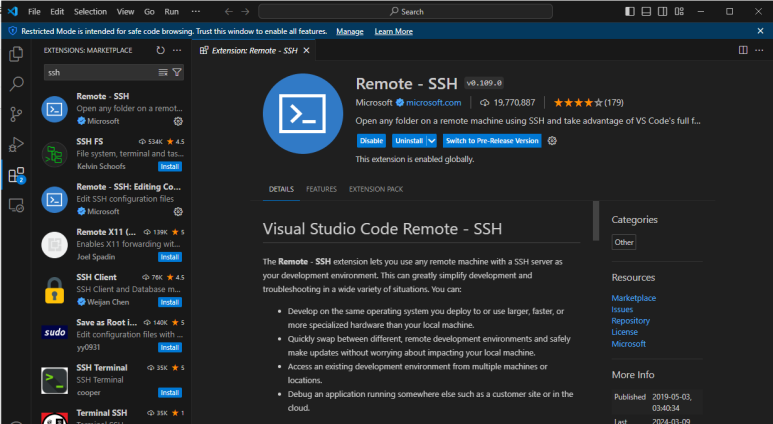Install the SSH Terminal extension
This screenshot has height=424, width=773.
tap(170, 392)
